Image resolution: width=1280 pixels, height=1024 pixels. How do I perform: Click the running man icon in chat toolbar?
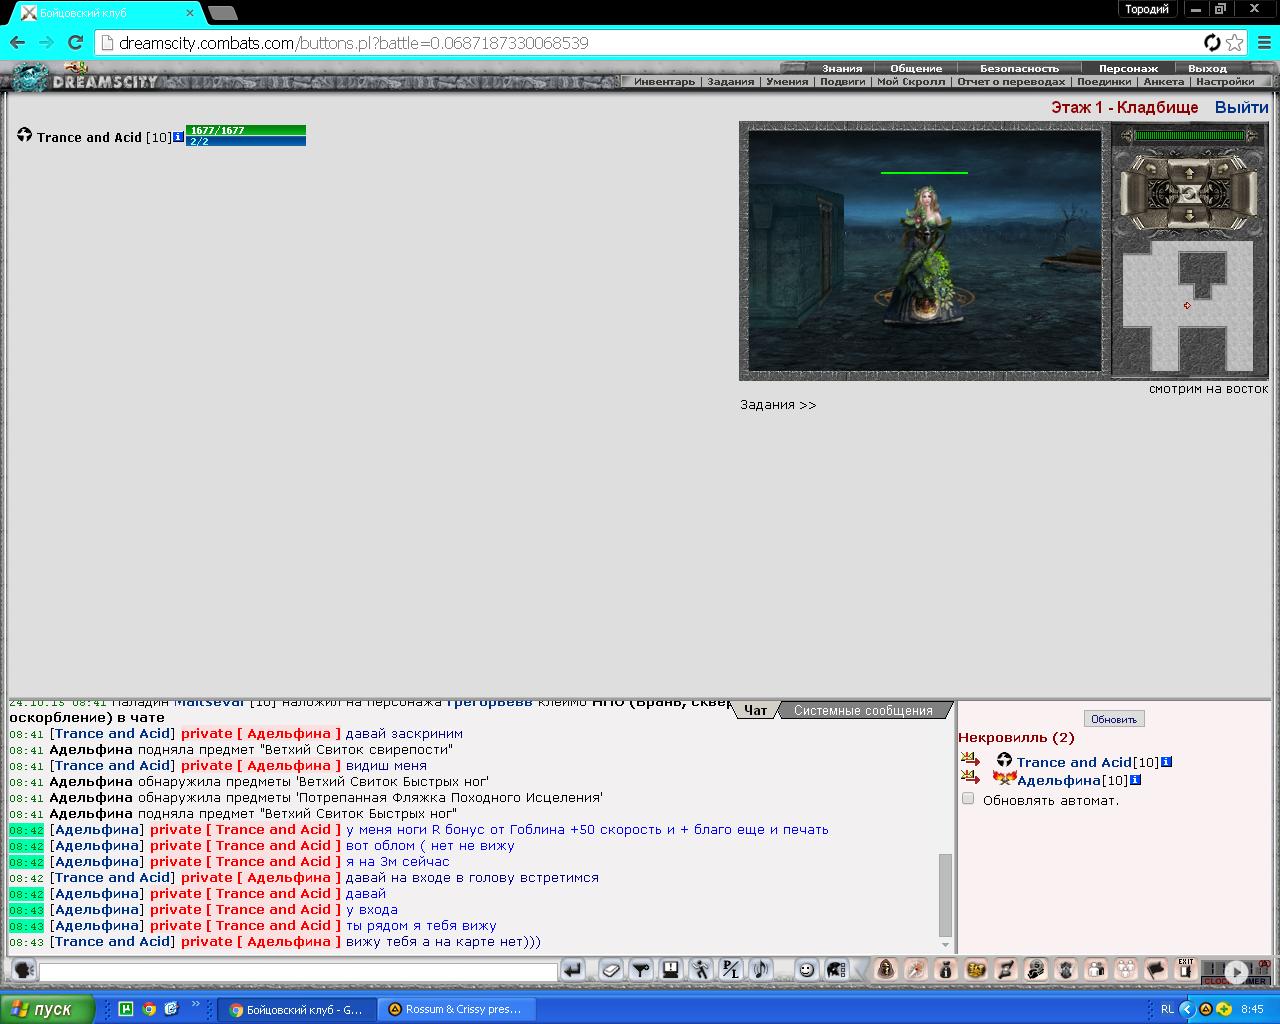click(x=701, y=969)
